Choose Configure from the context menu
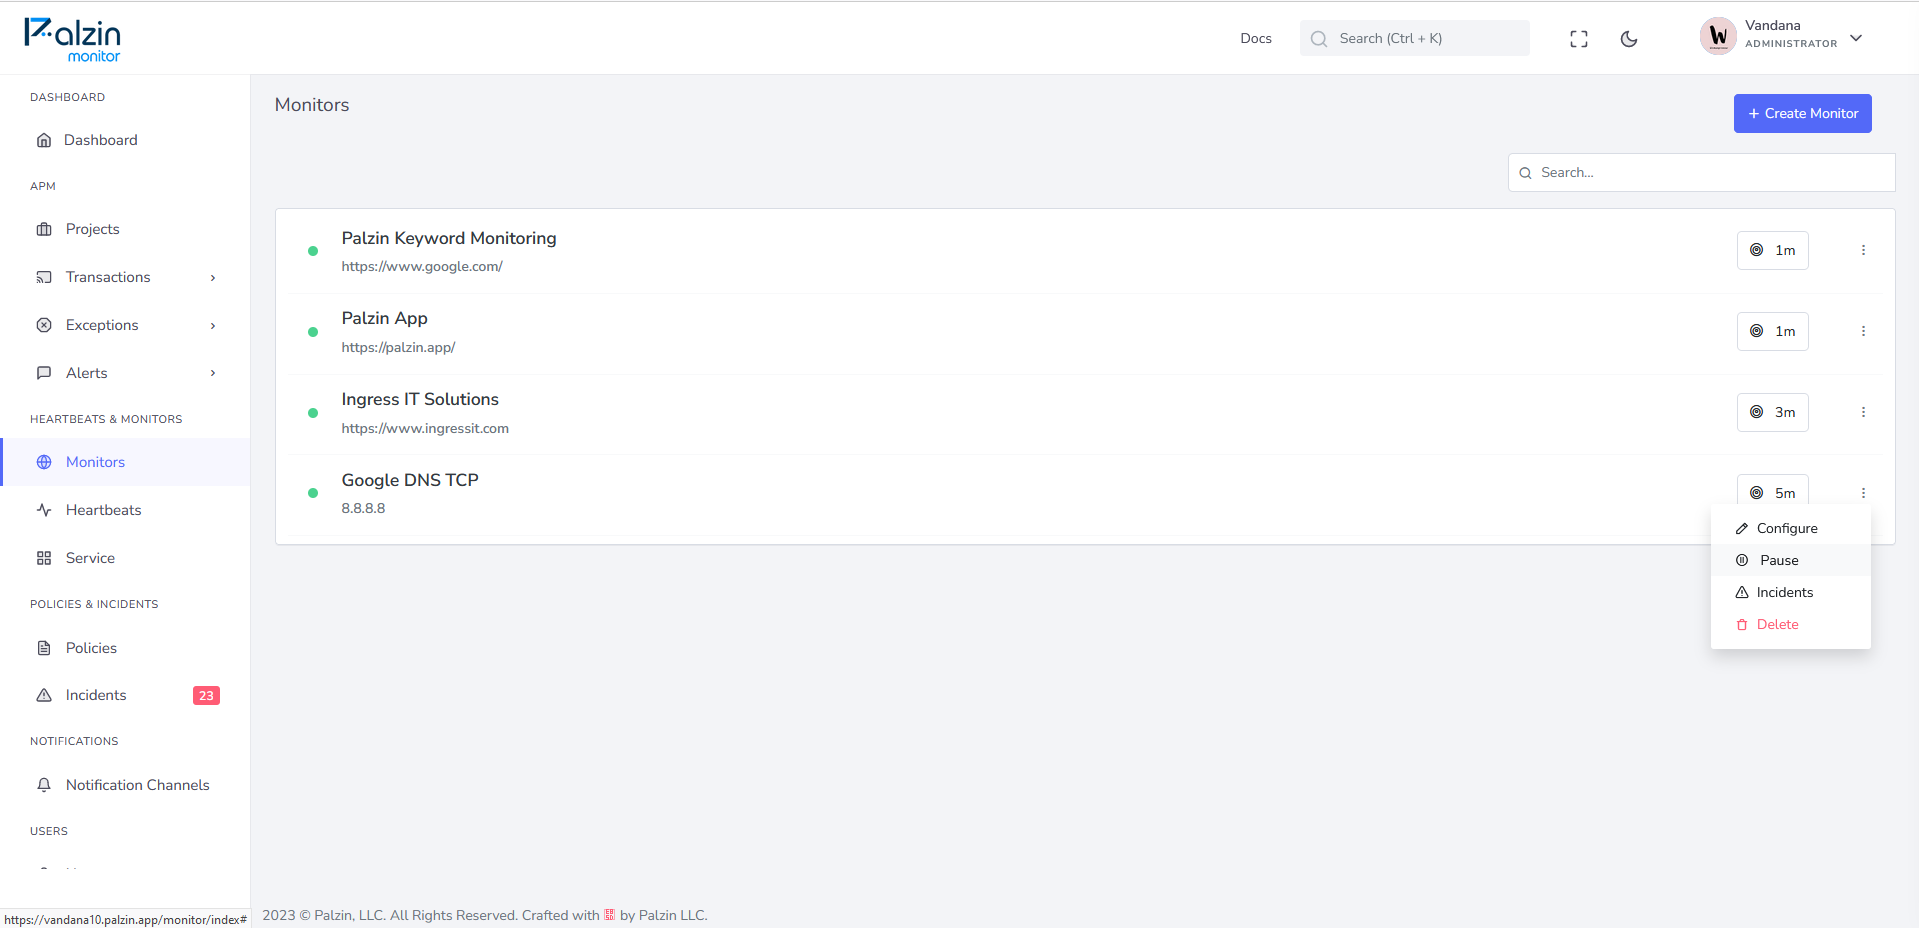1919x928 pixels. point(1790,528)
